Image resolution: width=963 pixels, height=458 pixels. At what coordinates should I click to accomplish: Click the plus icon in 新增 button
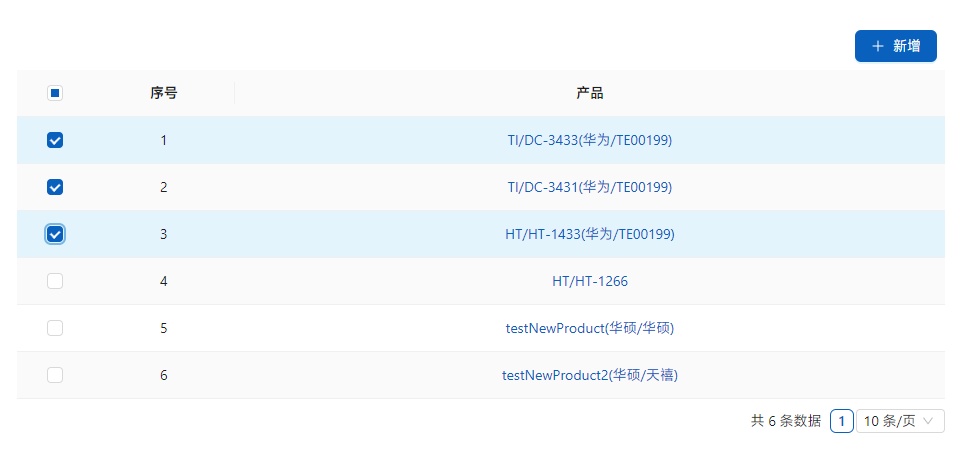(878, 46)
